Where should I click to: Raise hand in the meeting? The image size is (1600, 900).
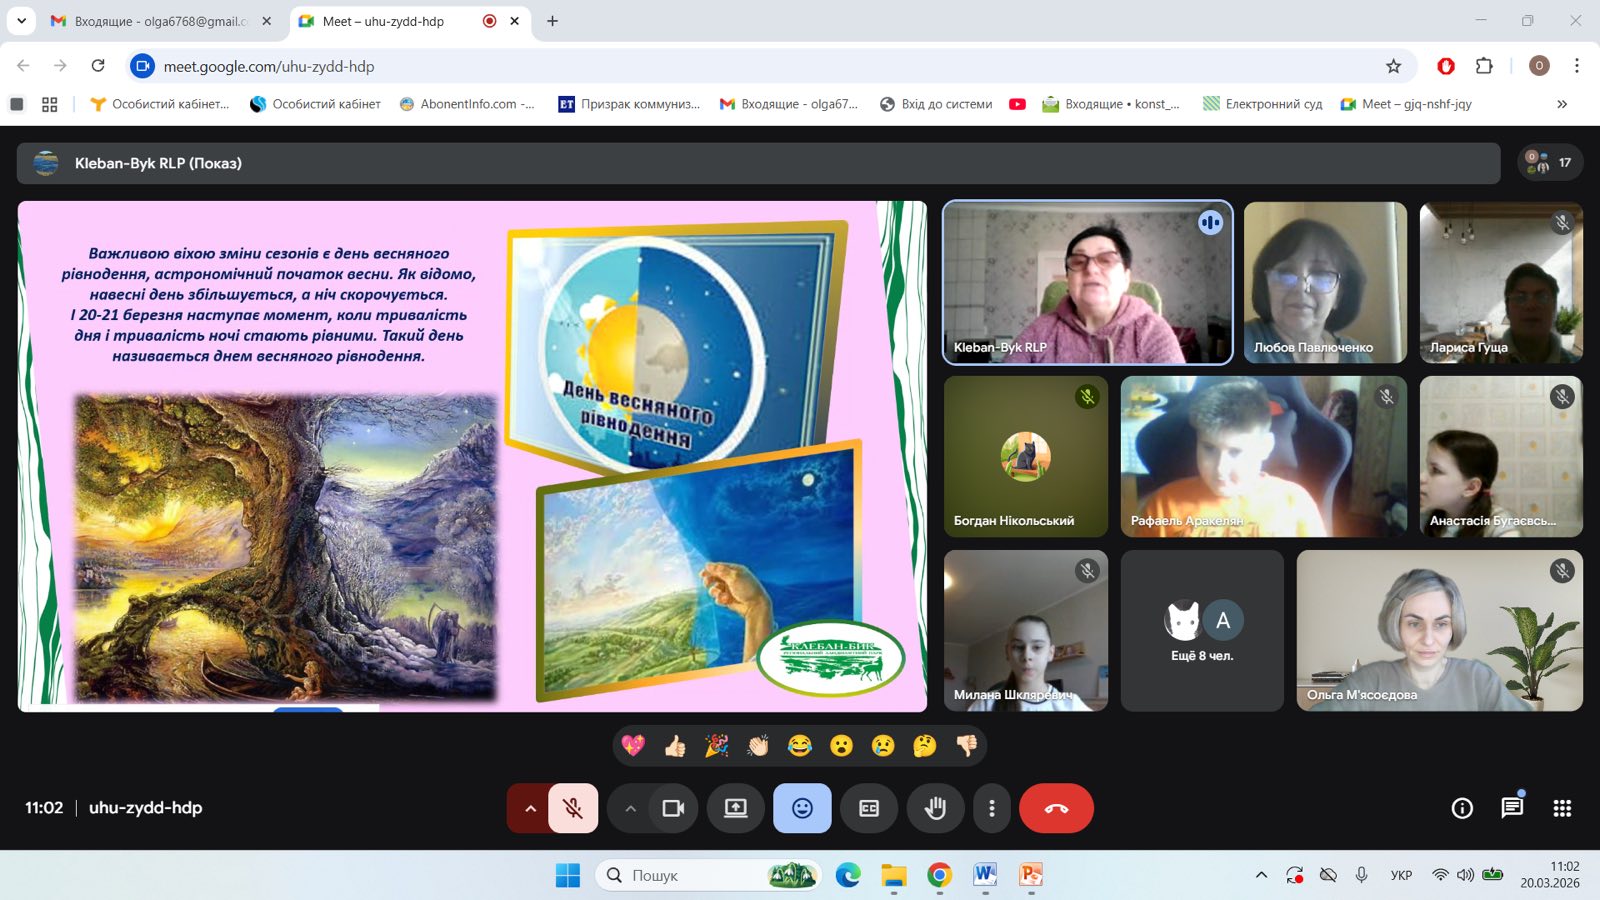pyautogui.click(x=935, y=808)
